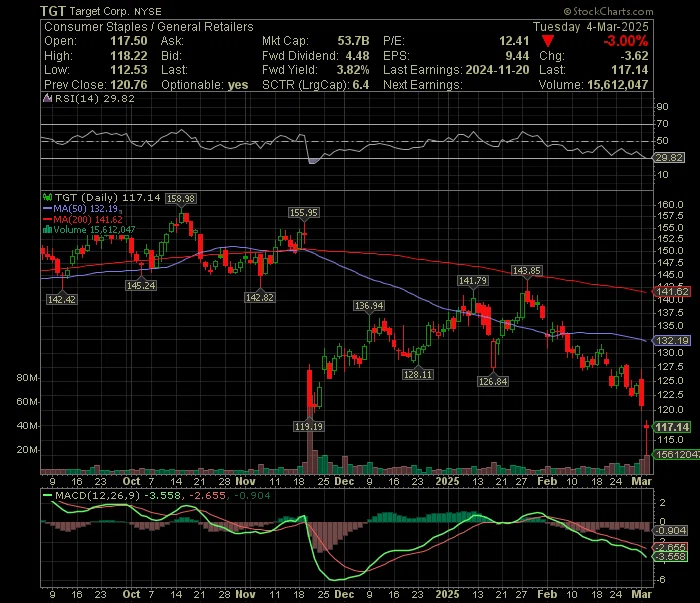Click the red MA(200) legend line
Image resolution: width=700 pixels, height=603 pixels.
pyautogui.click(x=47, y=219)
